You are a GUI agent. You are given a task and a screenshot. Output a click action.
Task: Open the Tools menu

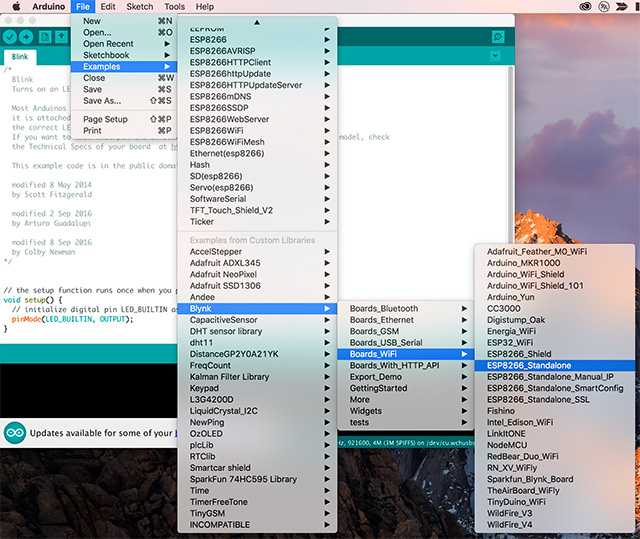174,7
